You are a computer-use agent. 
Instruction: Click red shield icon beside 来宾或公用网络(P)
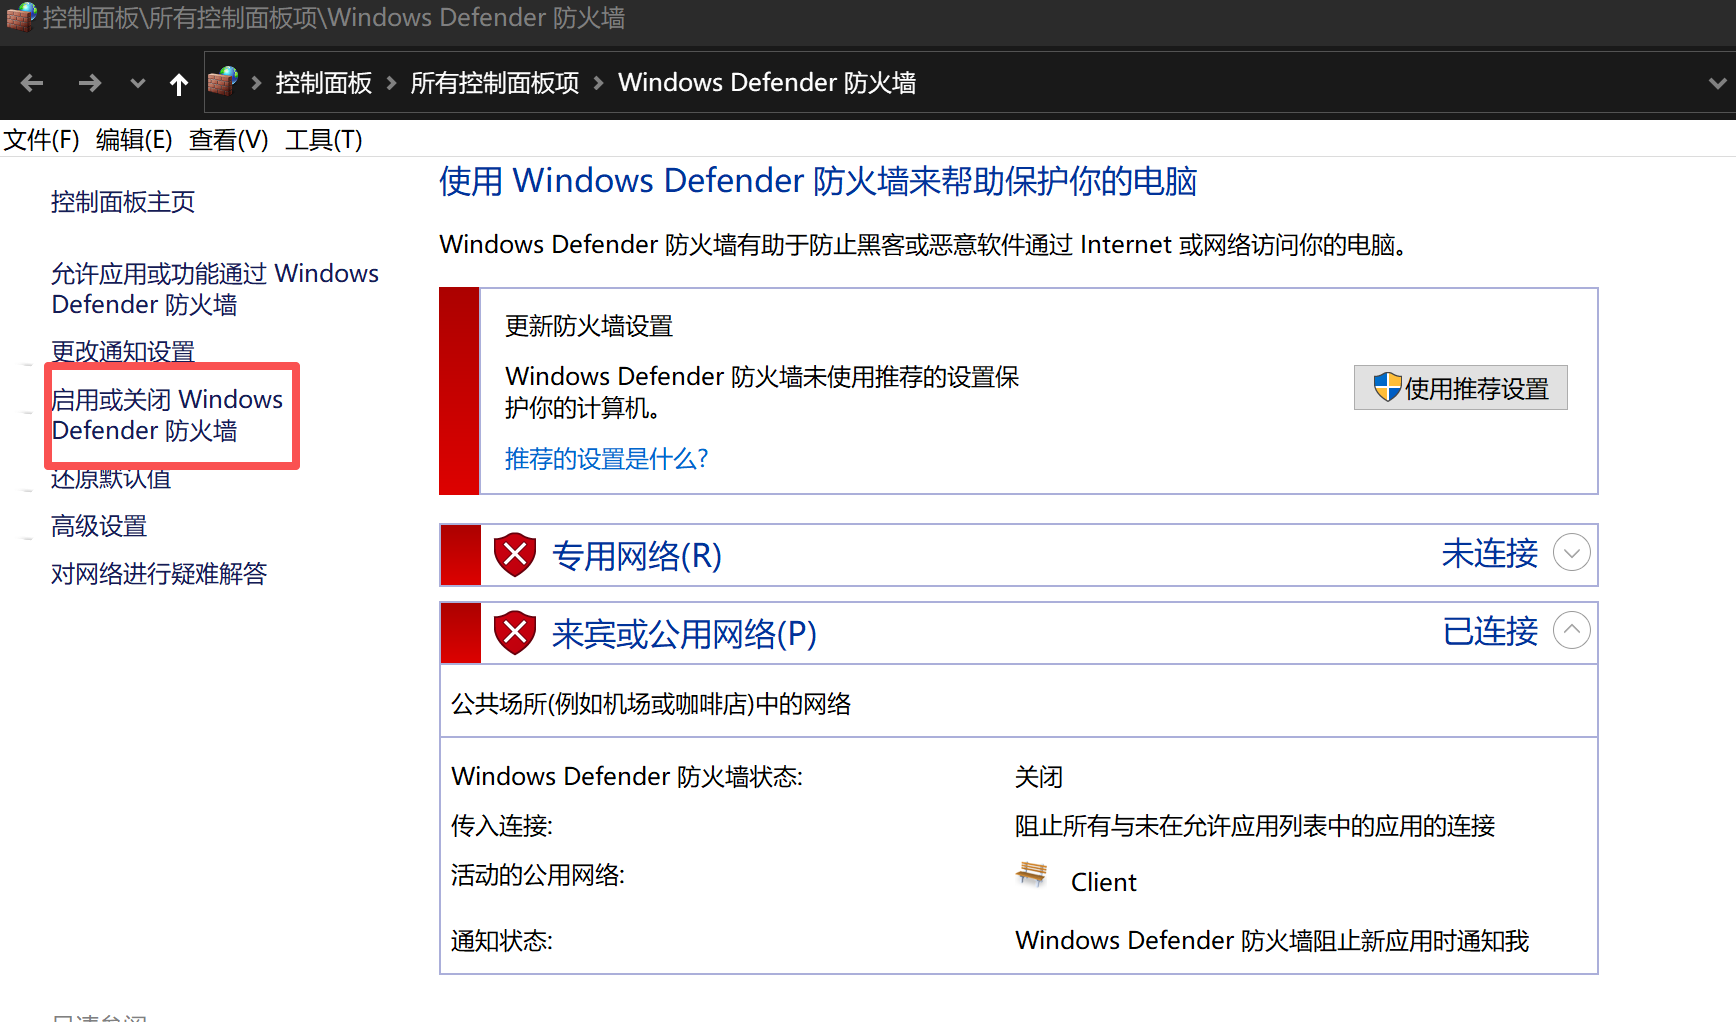click(x=515, y=633)
